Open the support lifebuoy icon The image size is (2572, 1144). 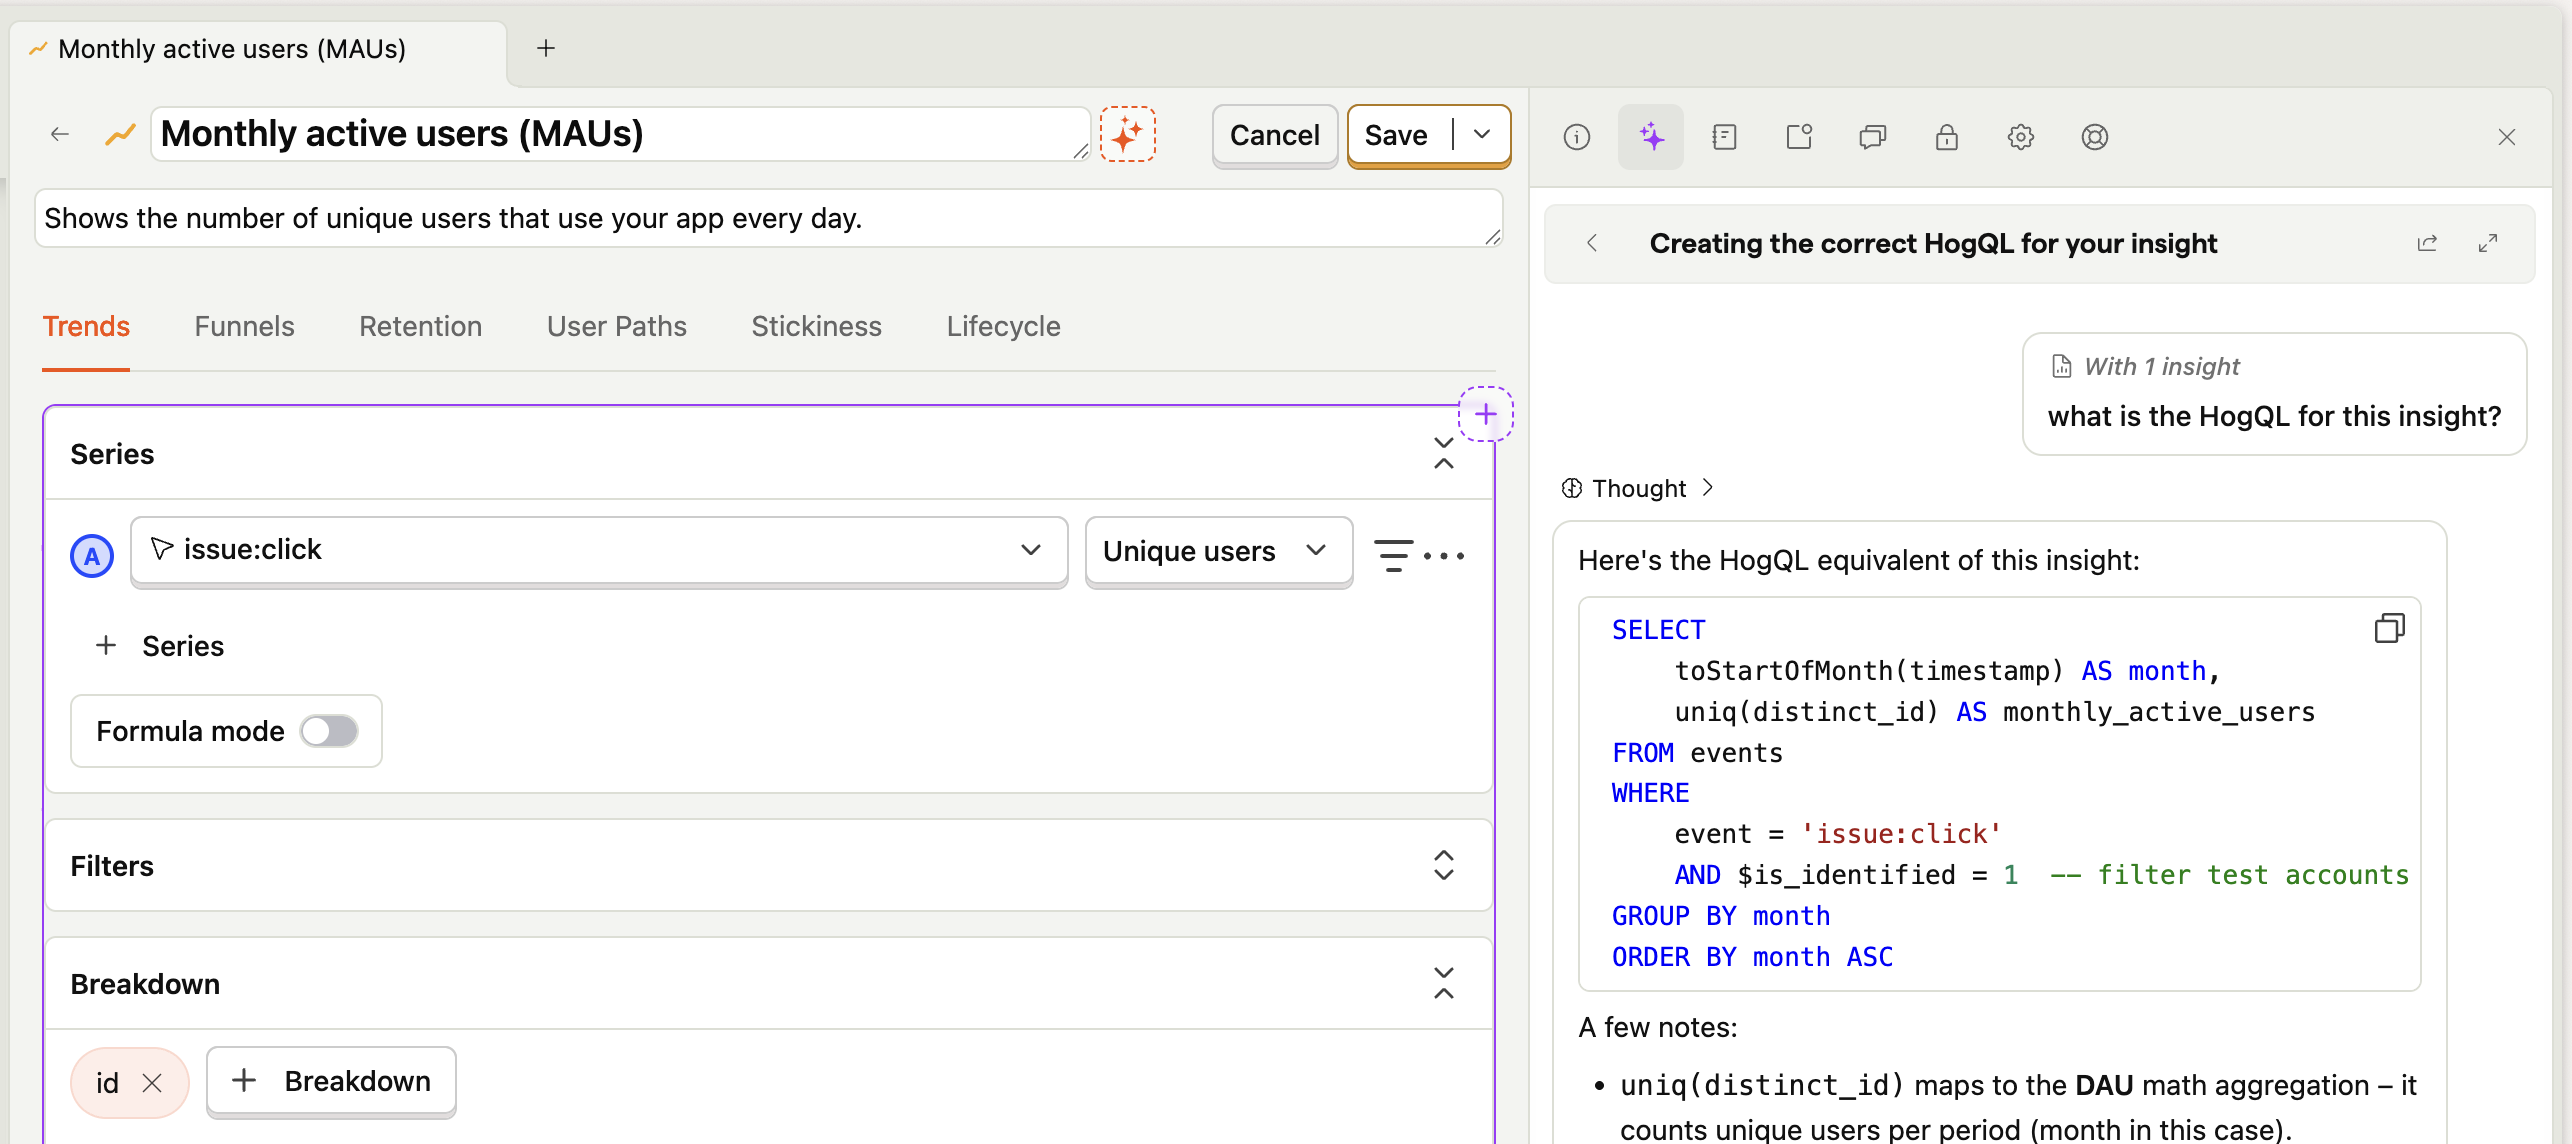pos(2095,137)
